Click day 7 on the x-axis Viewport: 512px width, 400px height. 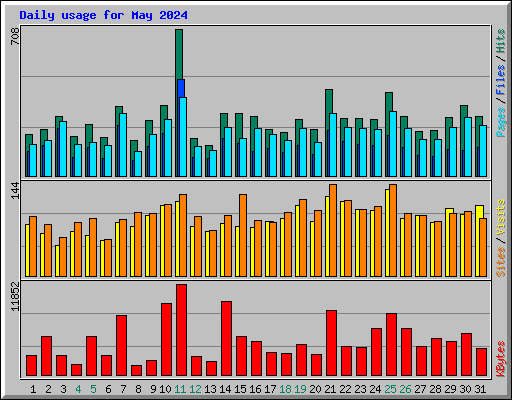tap(123, 389)
